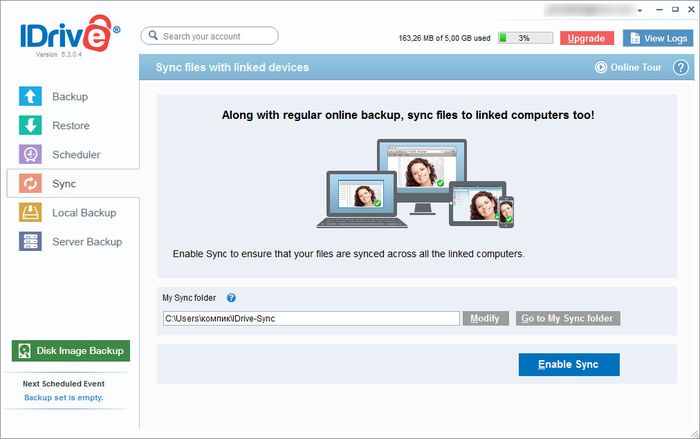Click the Modify button
This screenshot has width=700, height=439.
485,318
